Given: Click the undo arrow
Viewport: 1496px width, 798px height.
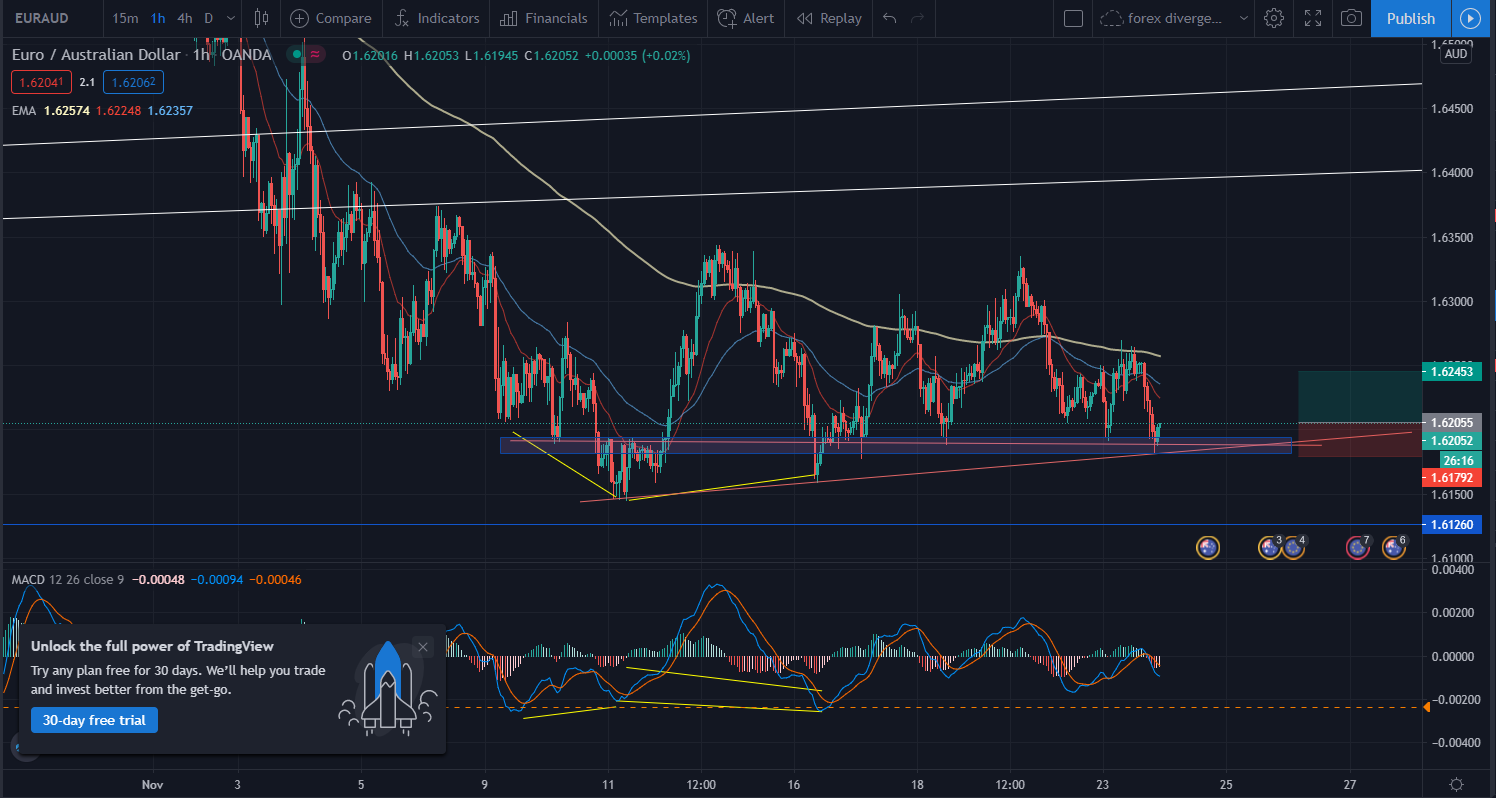Looking at the screenshot, I should 890,18.
